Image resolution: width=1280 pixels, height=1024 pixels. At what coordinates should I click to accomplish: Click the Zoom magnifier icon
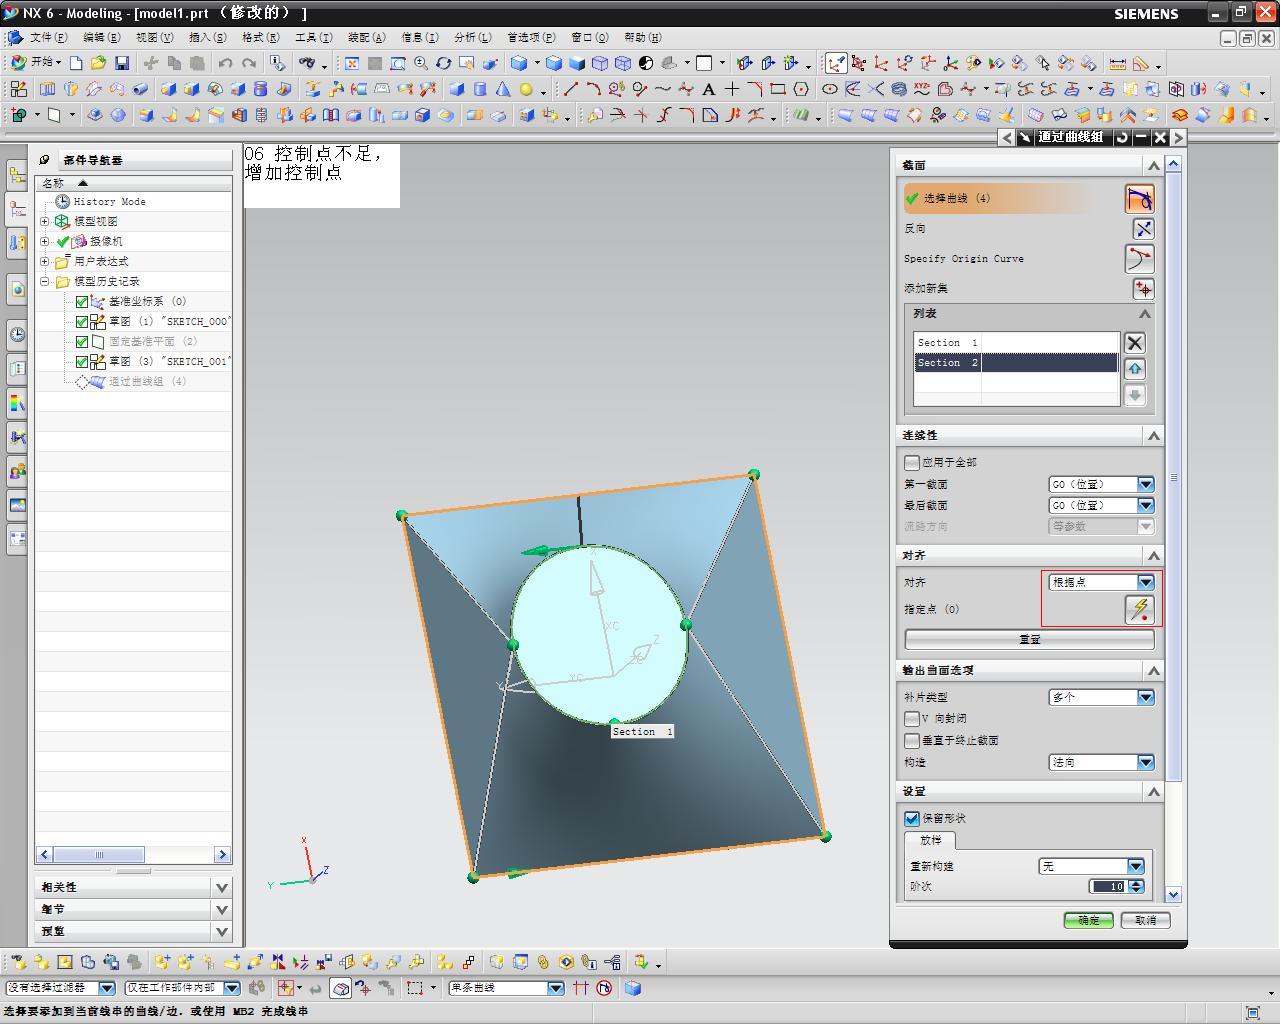point(421,63)
